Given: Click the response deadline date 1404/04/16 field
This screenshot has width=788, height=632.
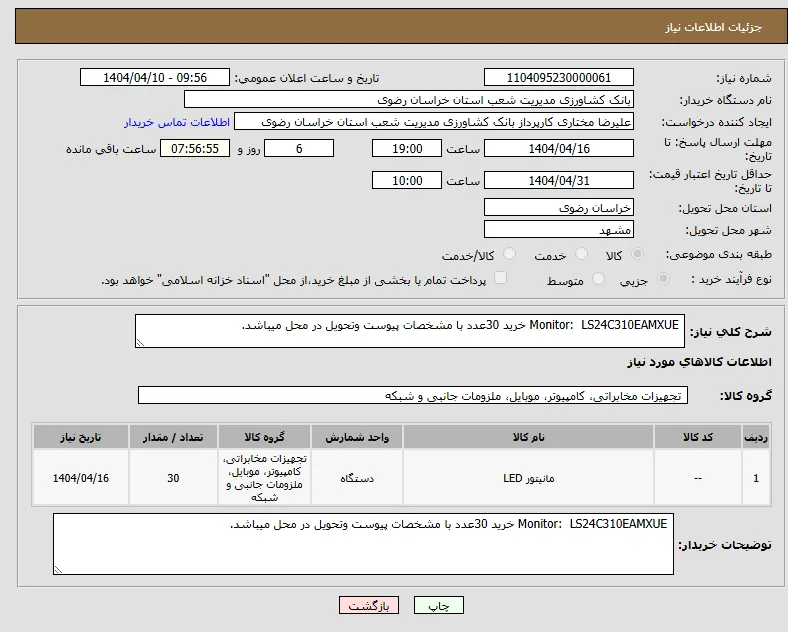Looking at the screenshot, I should tap(559, 148).
